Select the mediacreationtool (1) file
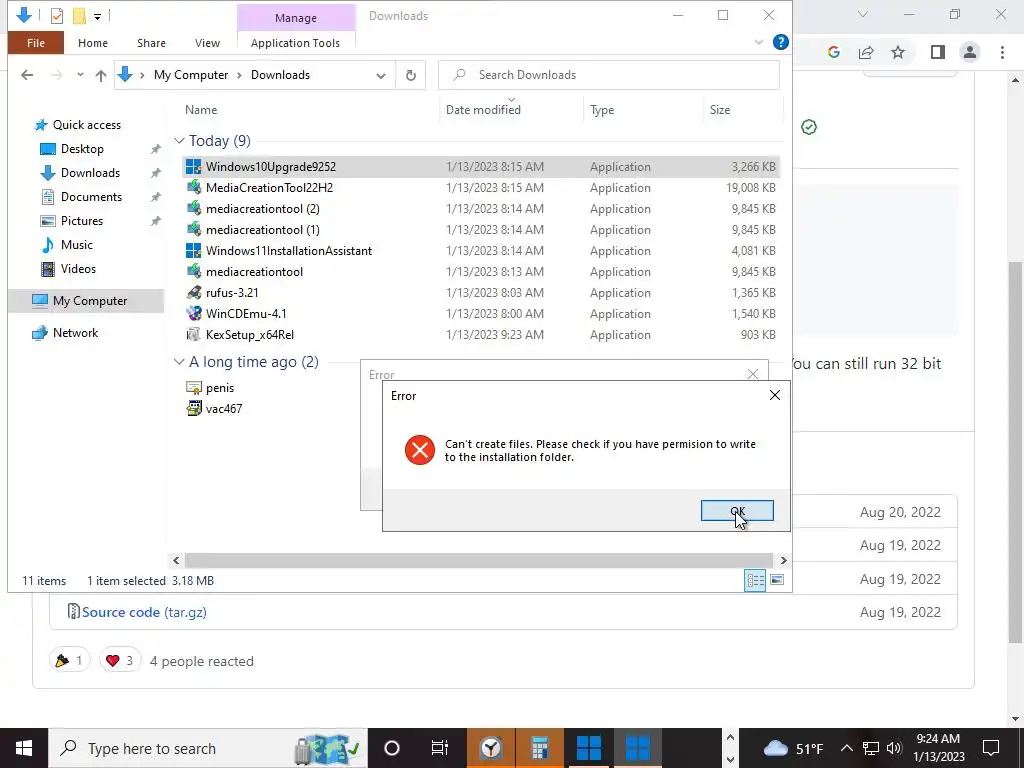Viewport: 1024px width, 768px height. (263, 230)
